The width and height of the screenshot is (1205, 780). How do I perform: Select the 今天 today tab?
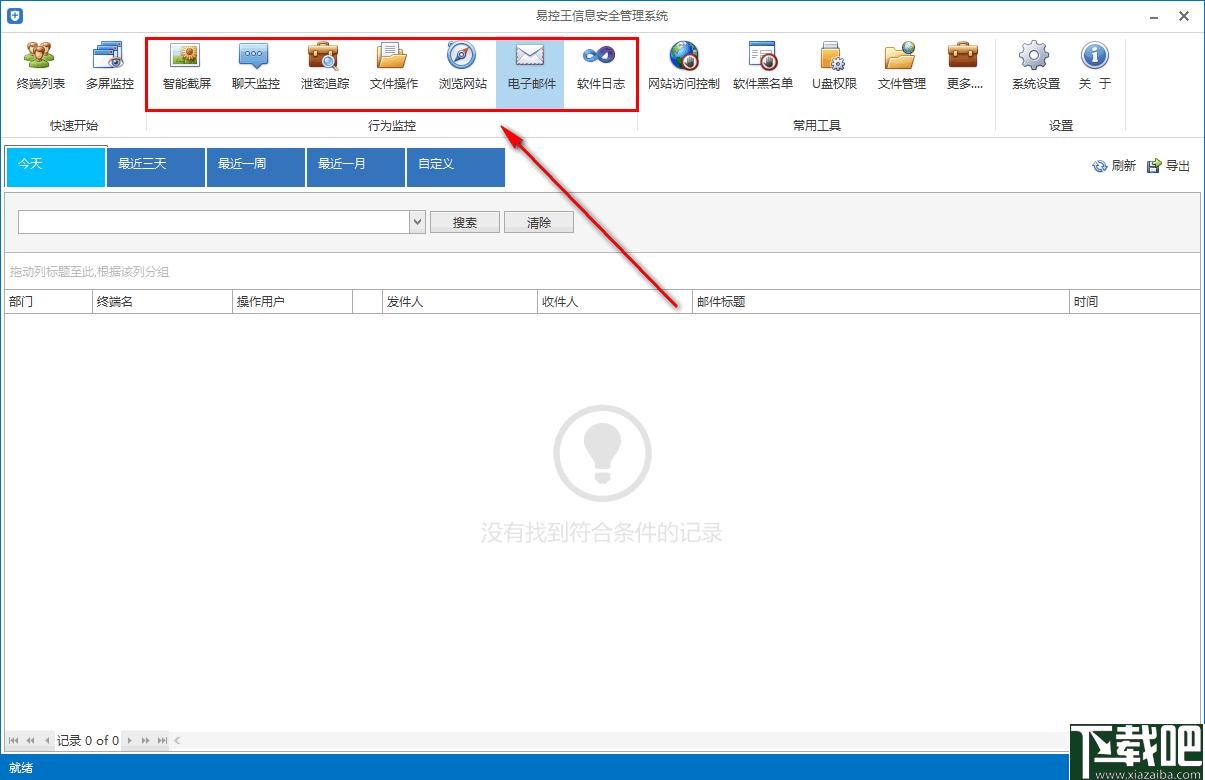click(x=56, y=167)
